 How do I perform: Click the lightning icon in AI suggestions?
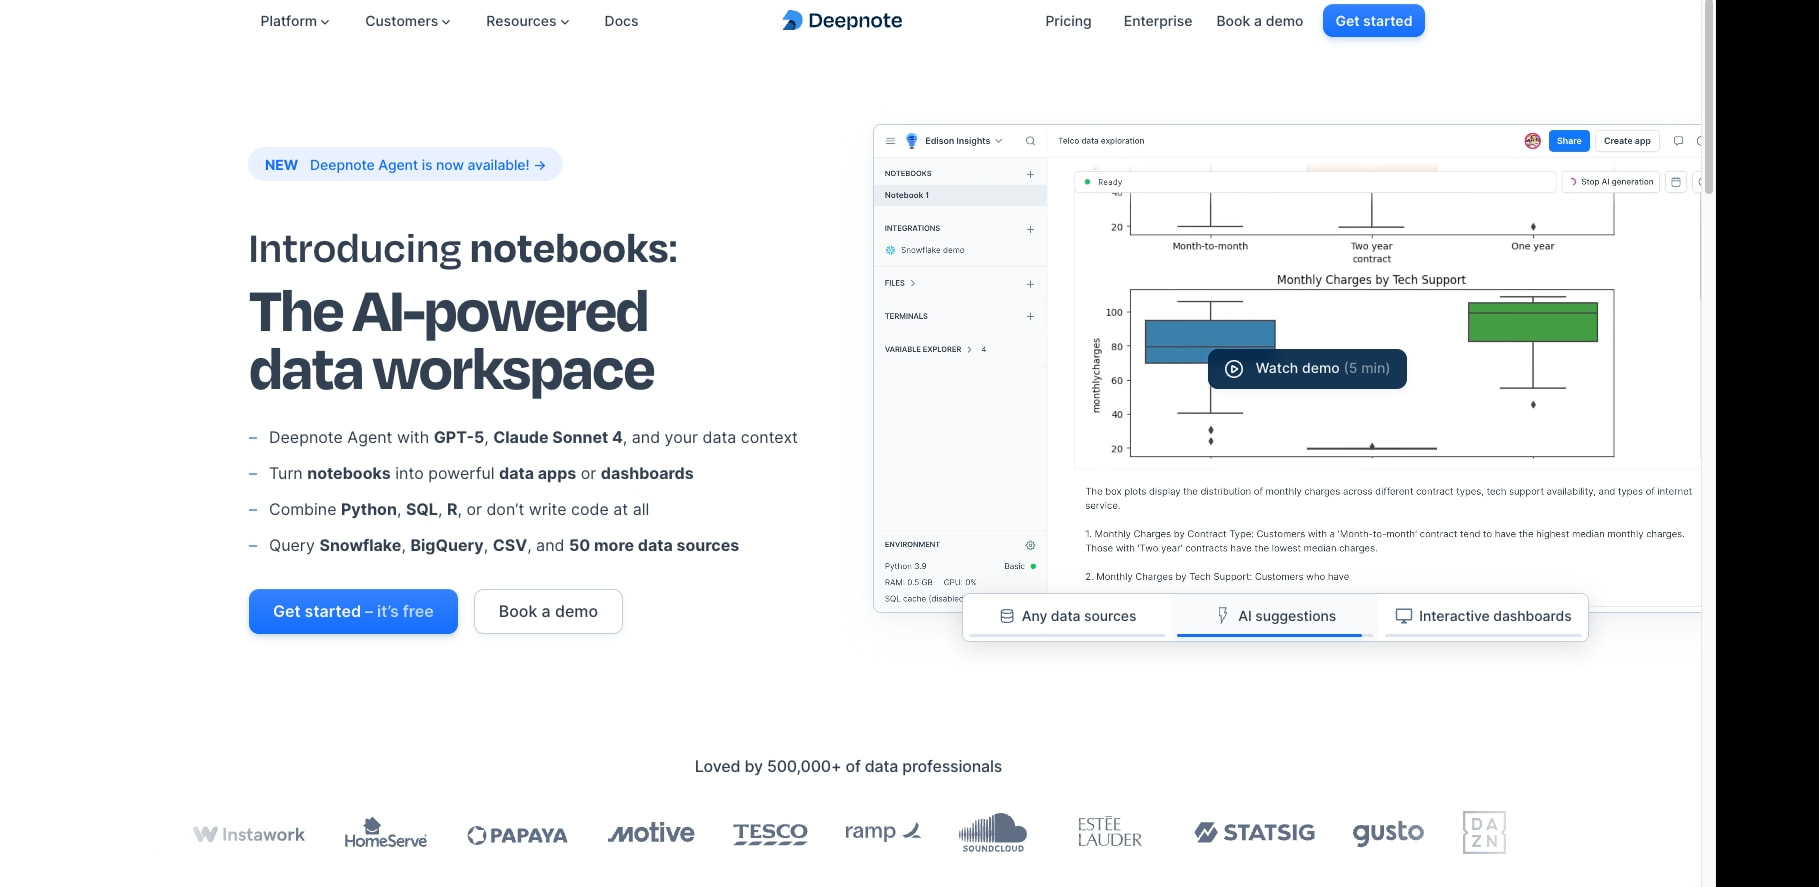pyautogui.click(x=1222, y=615)
